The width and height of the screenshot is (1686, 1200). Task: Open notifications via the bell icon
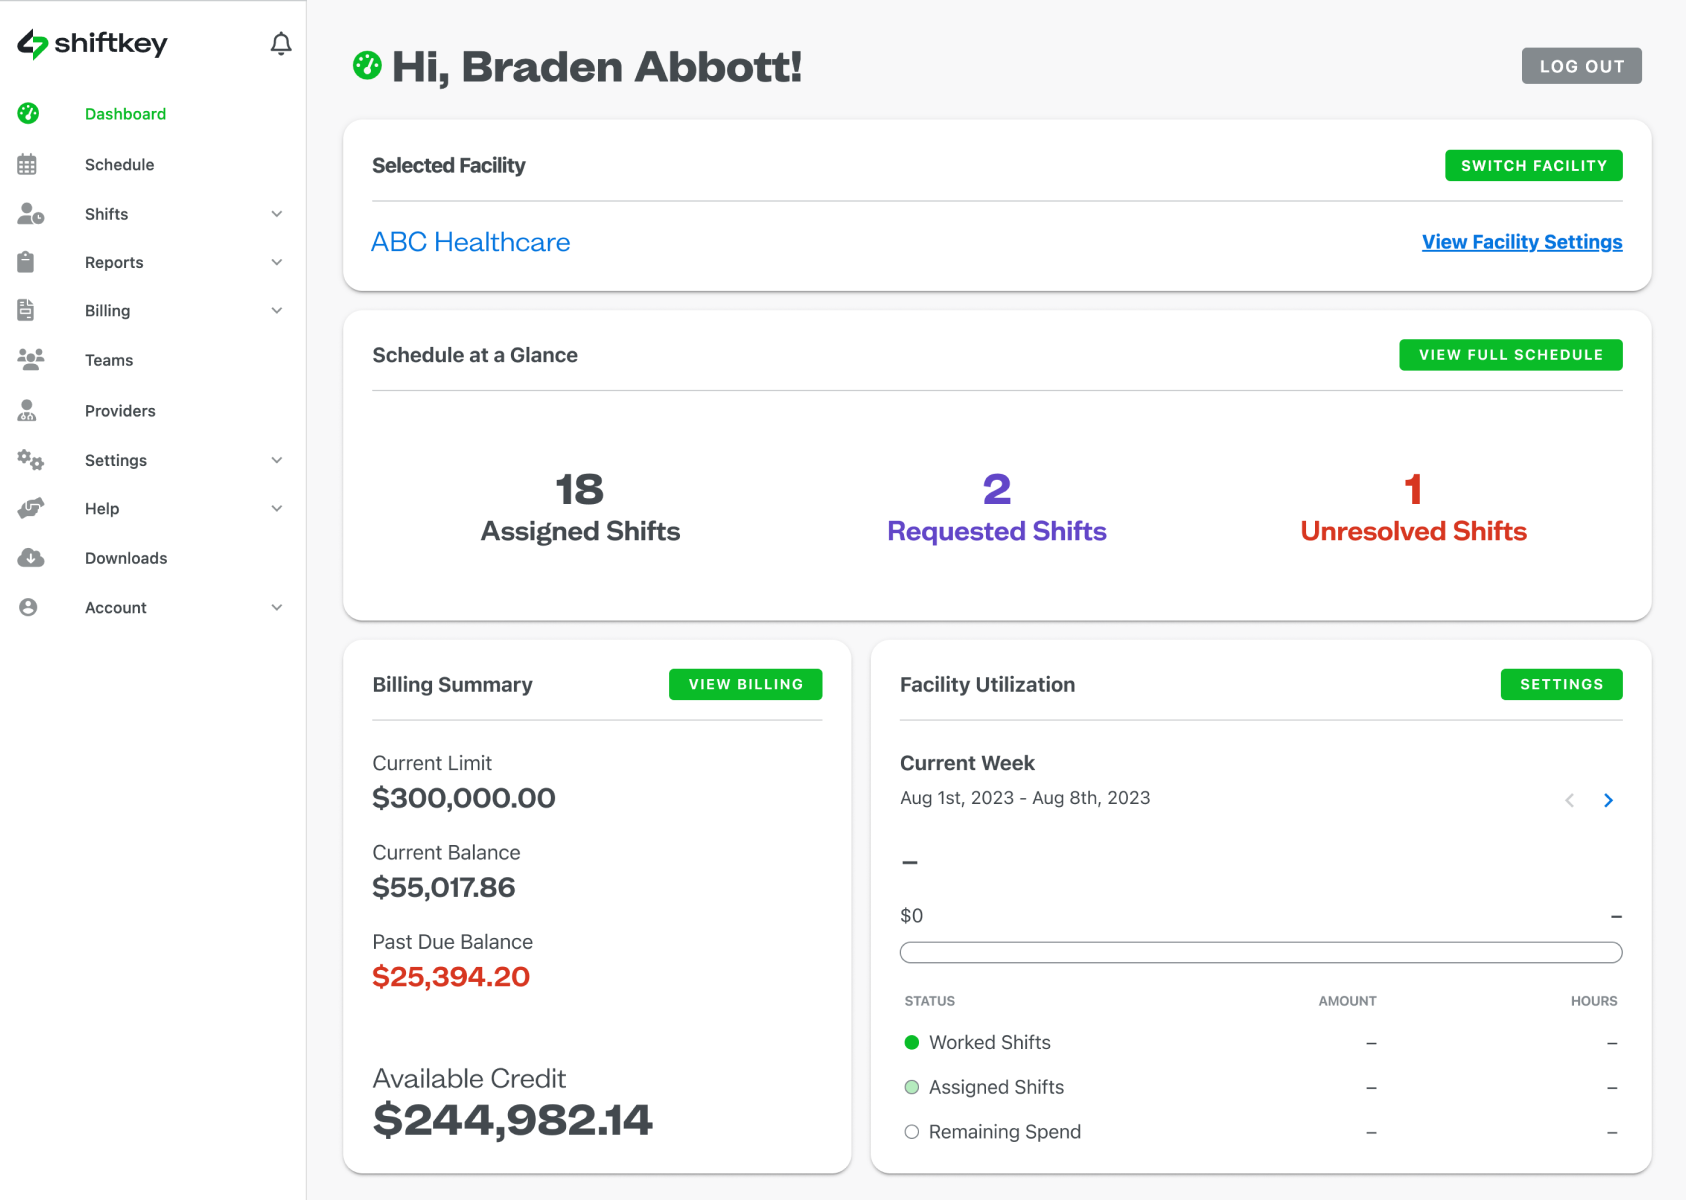click(x=280, y=43)
